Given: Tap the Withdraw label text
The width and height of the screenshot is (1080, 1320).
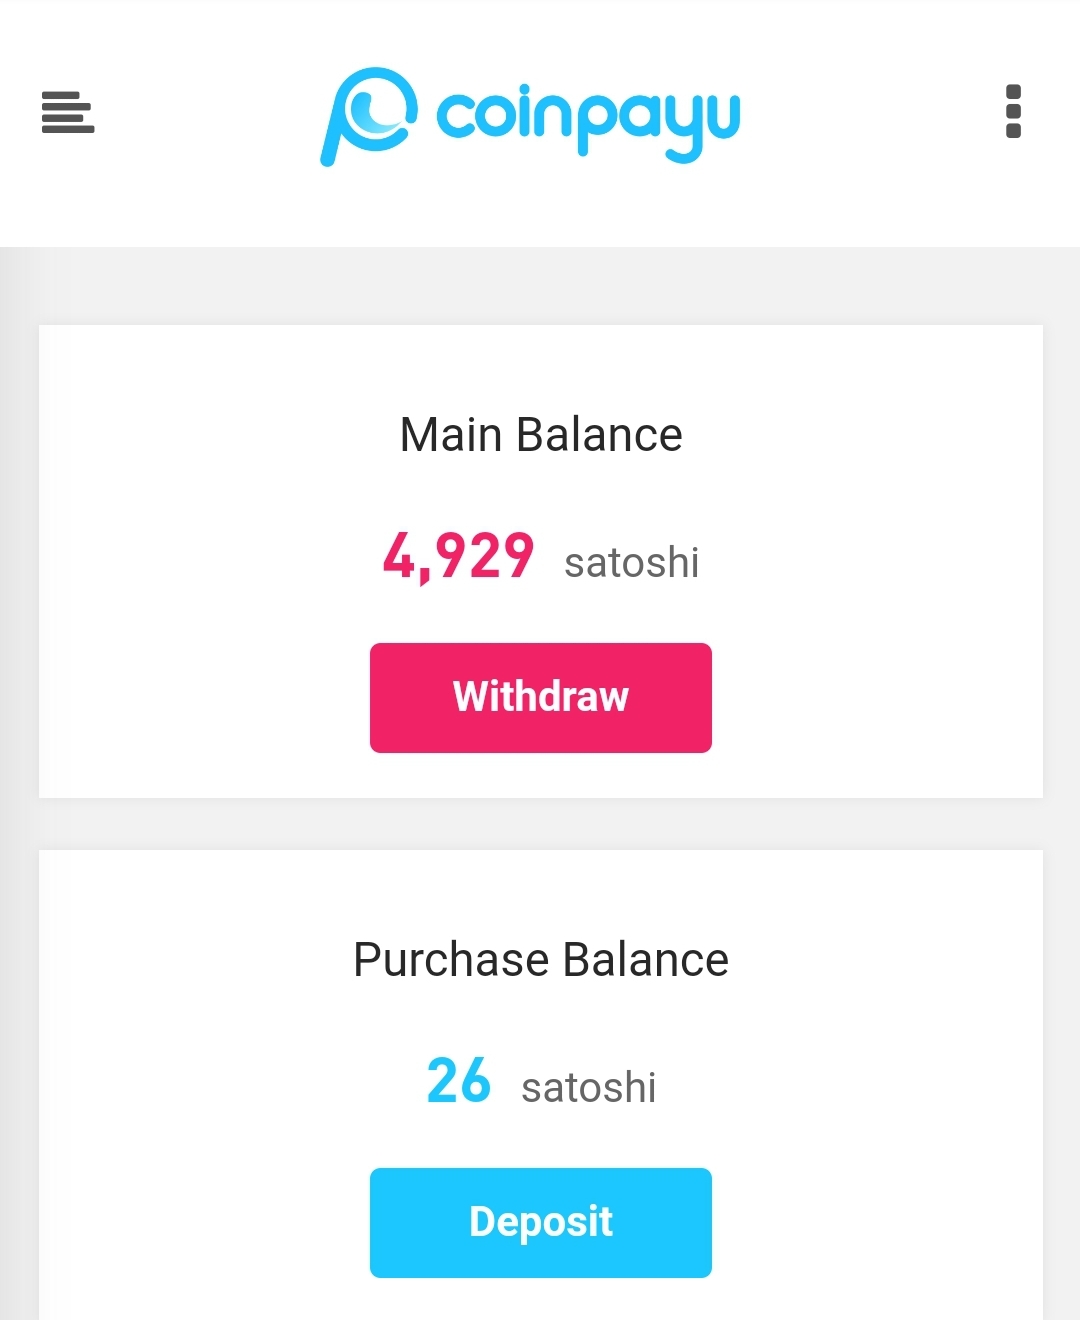Looking at the screenshot, I should coord(540,697).
